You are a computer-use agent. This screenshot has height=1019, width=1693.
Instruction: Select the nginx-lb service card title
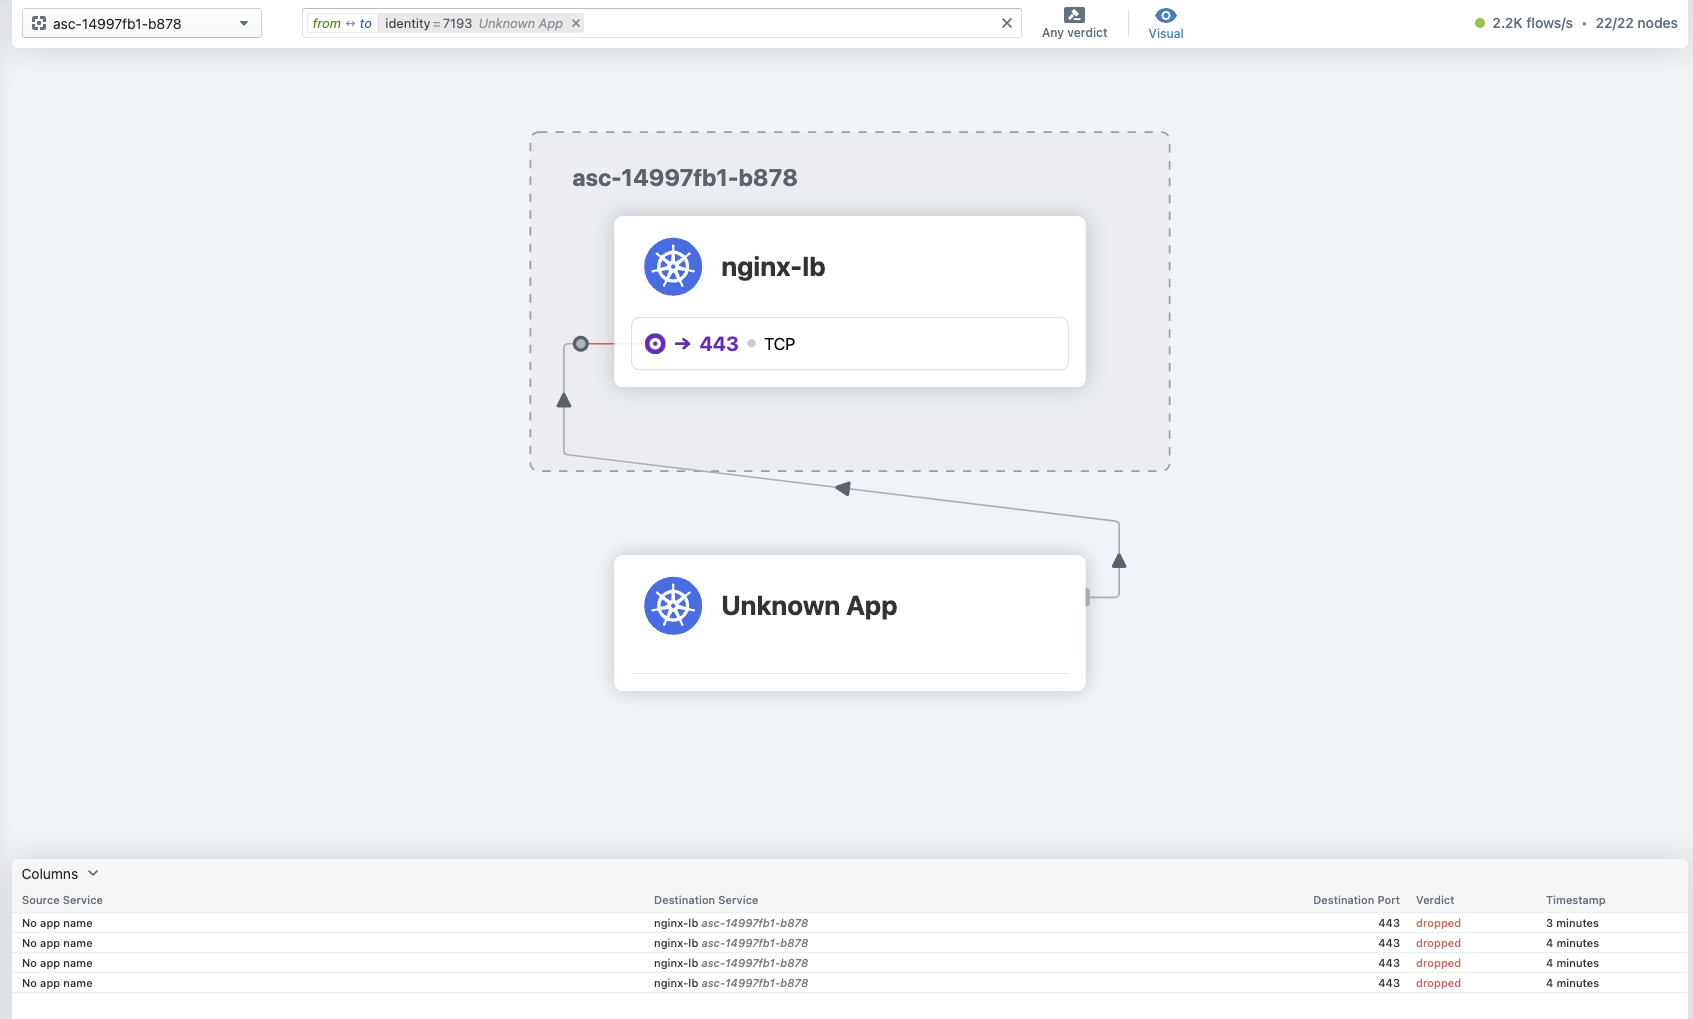[773, 267]
